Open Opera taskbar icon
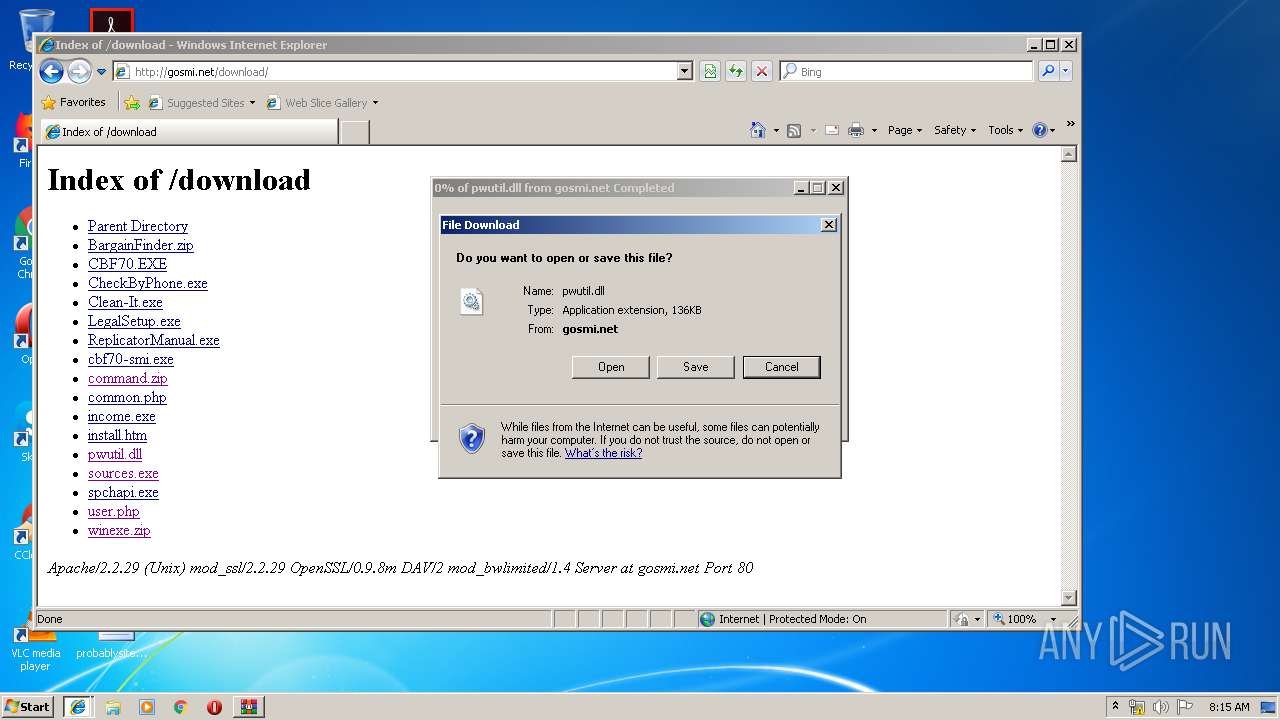The width and height of the screenshot is (1280, 720). coord(214,706)
